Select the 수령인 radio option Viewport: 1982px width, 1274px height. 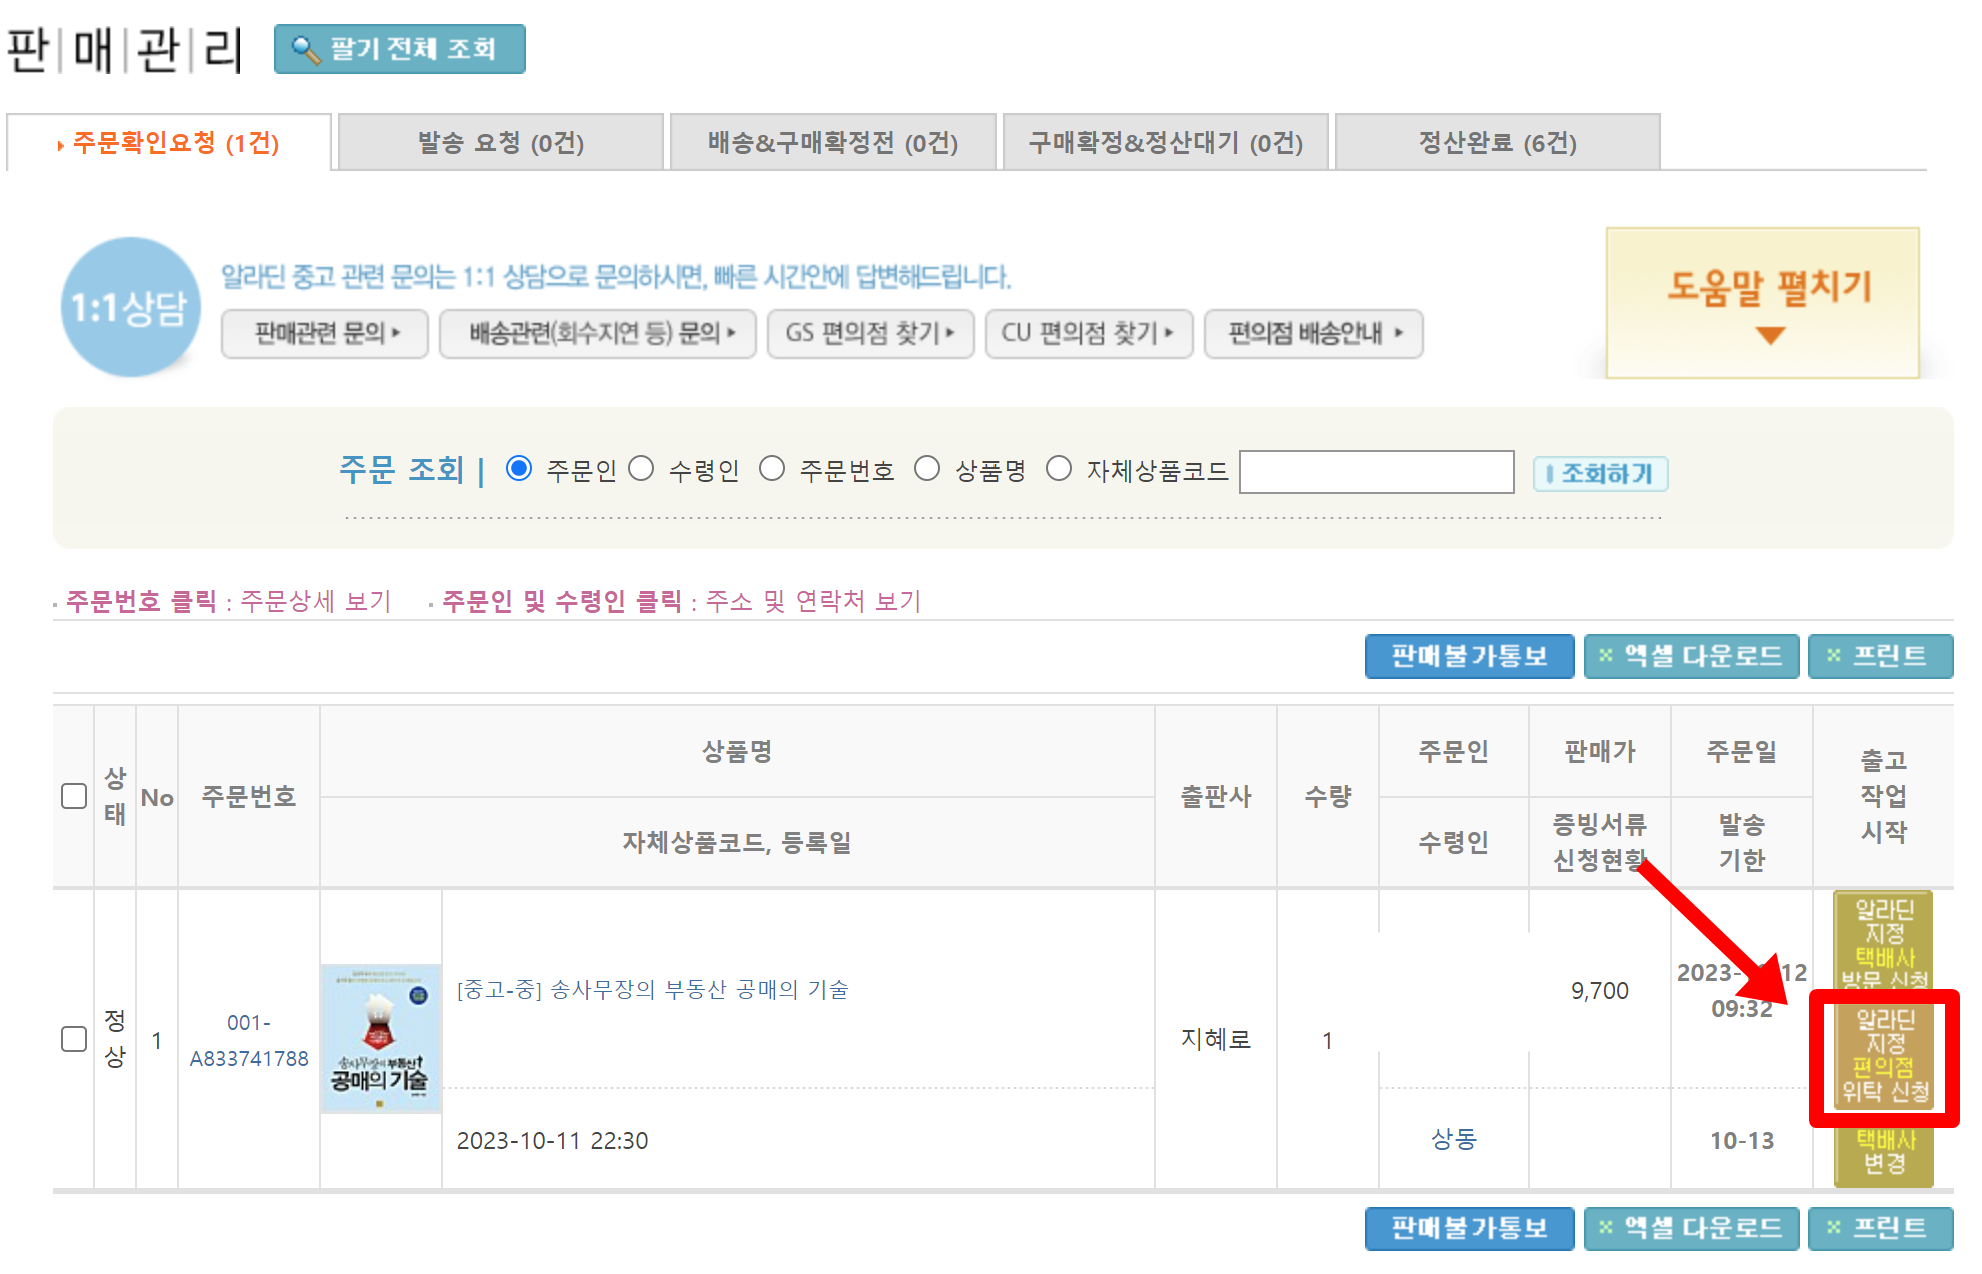click(642, 469)
